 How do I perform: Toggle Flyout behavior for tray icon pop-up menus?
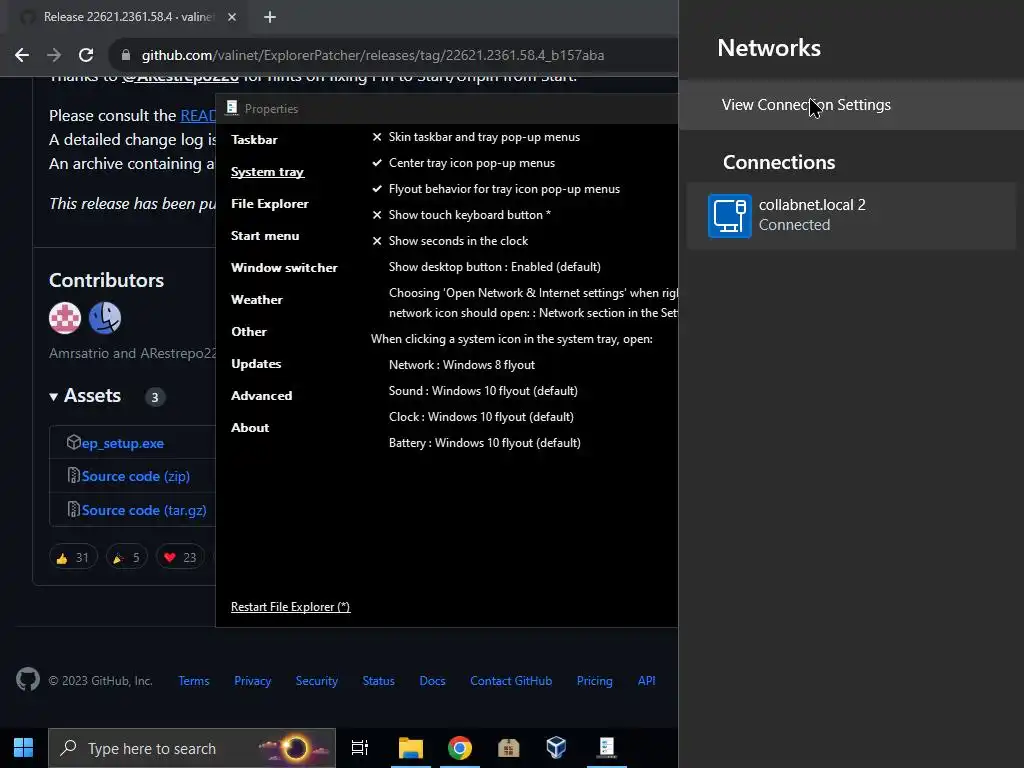496,189
